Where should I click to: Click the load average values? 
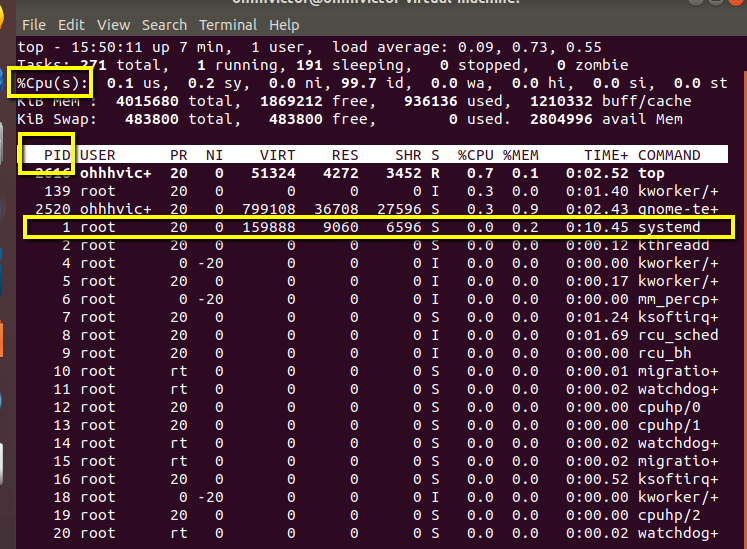coord(530,48)
